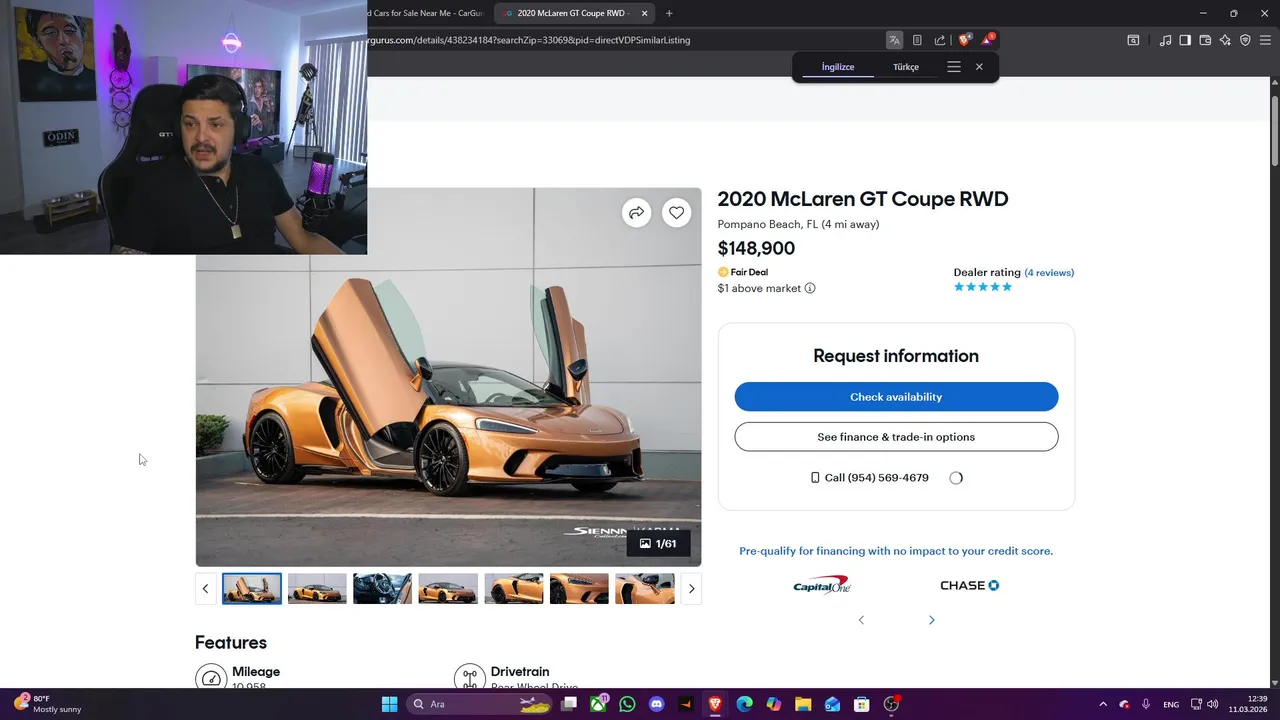Open the Brave Wallet icon
1280x720 pixels.
coord(1205,40)
